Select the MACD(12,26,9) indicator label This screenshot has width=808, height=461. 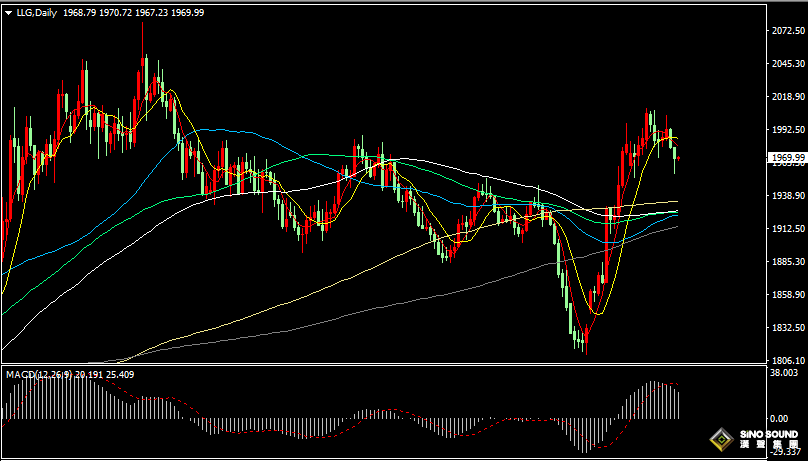38,374
